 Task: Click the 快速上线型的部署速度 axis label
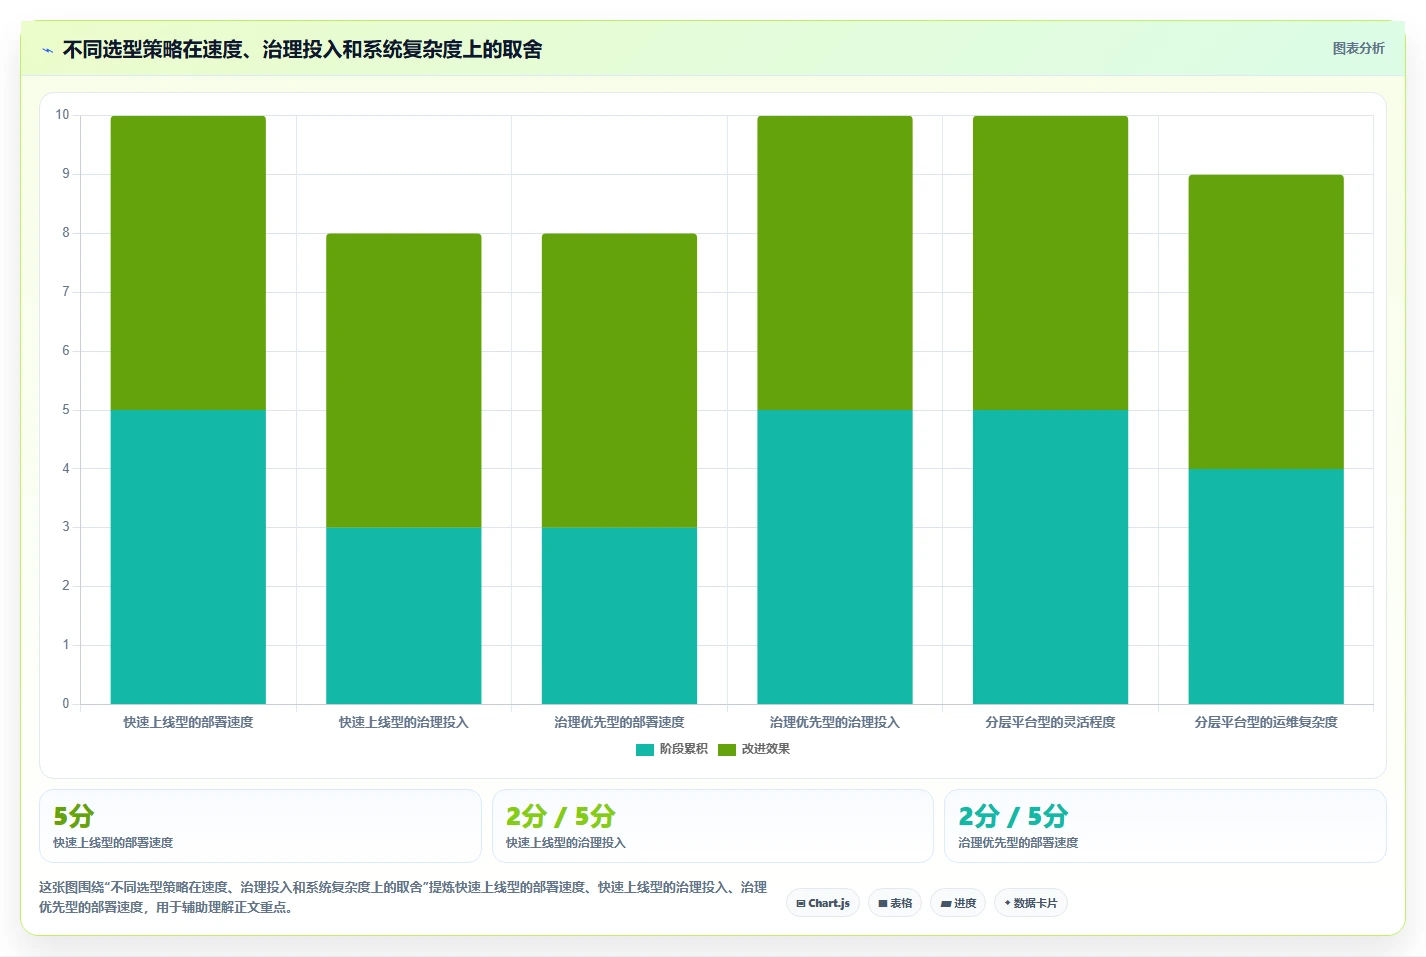(x=188, y=722)
